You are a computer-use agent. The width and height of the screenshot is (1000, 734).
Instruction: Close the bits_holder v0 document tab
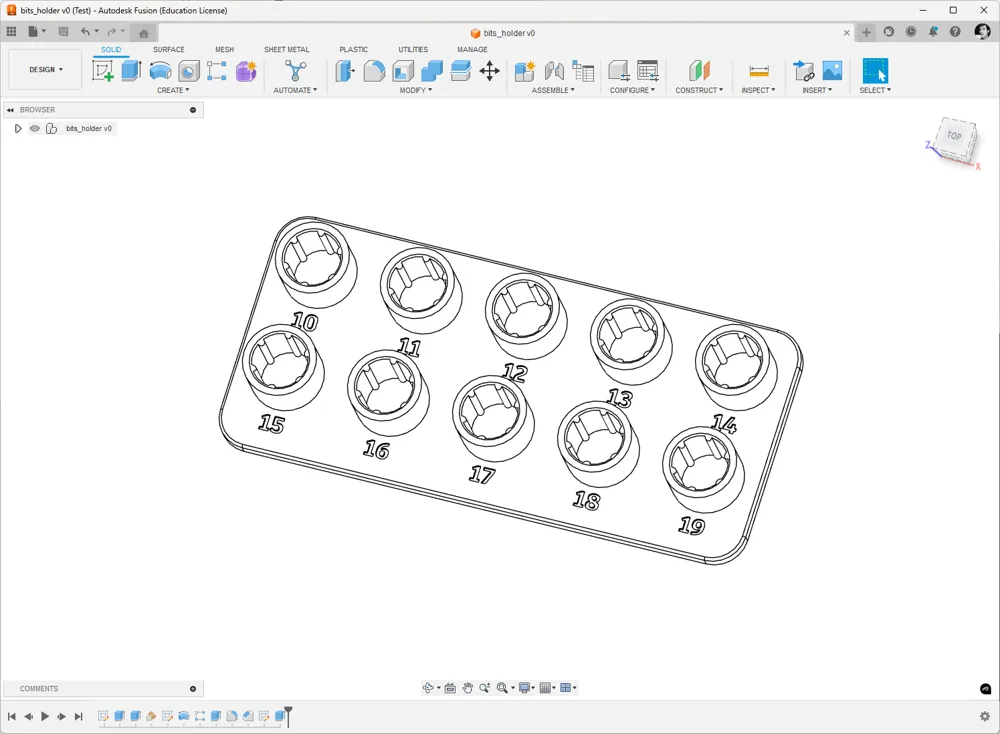coord(846,33)
